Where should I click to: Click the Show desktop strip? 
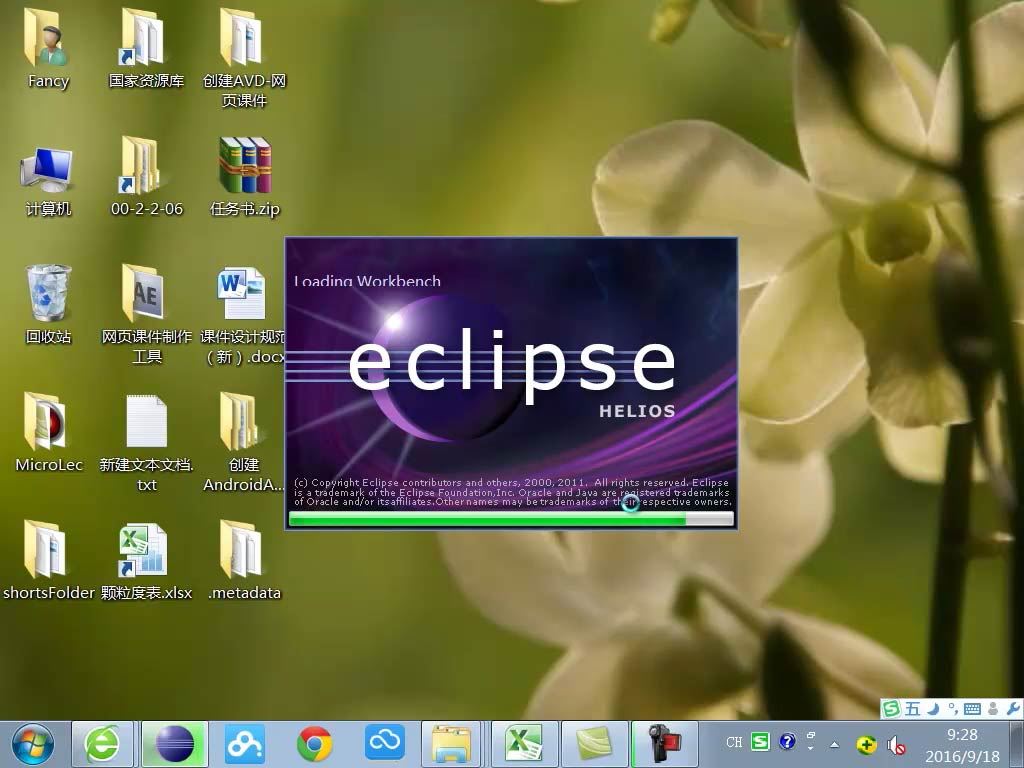(x=1018, y=744)
